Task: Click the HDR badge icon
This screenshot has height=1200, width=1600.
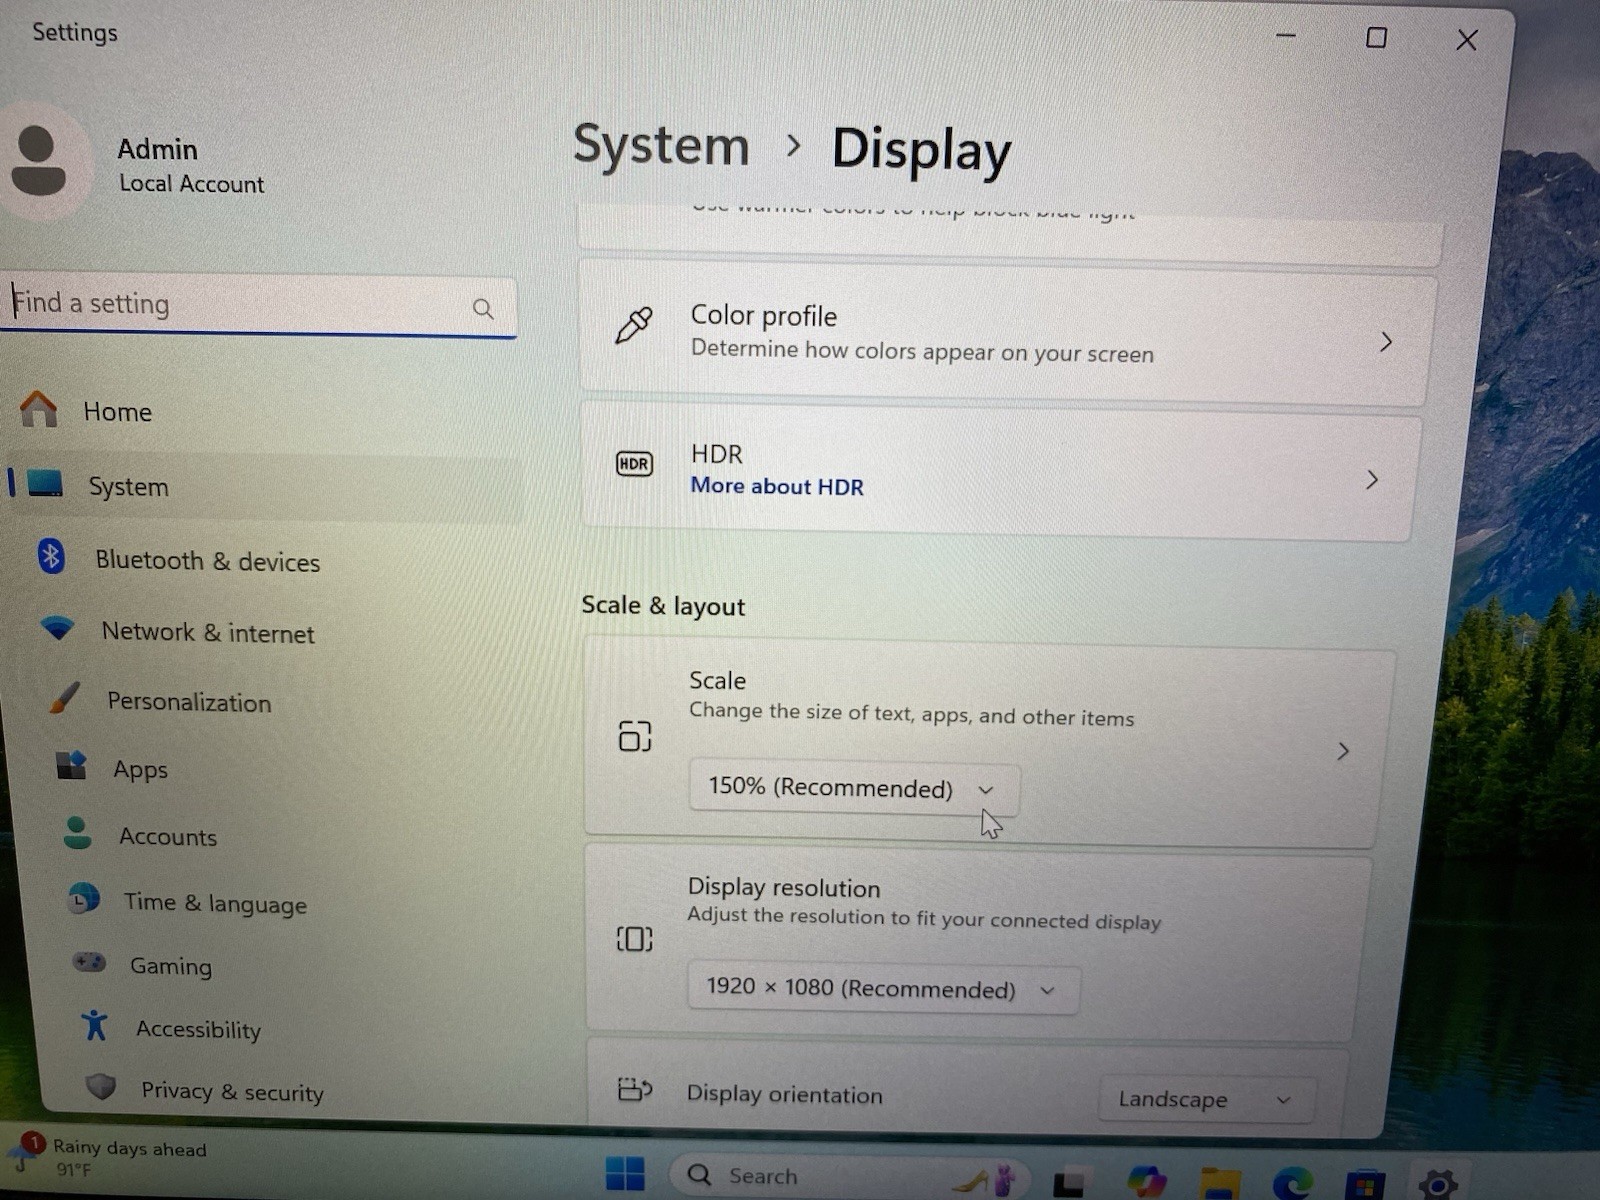Action: pyautogui.click(x=634, y=464)
